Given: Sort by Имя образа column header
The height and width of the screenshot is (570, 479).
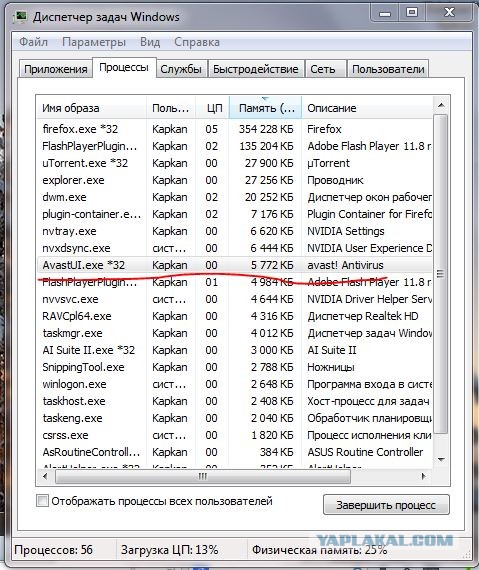Looking at the screenshot, I should pos(92,108).
